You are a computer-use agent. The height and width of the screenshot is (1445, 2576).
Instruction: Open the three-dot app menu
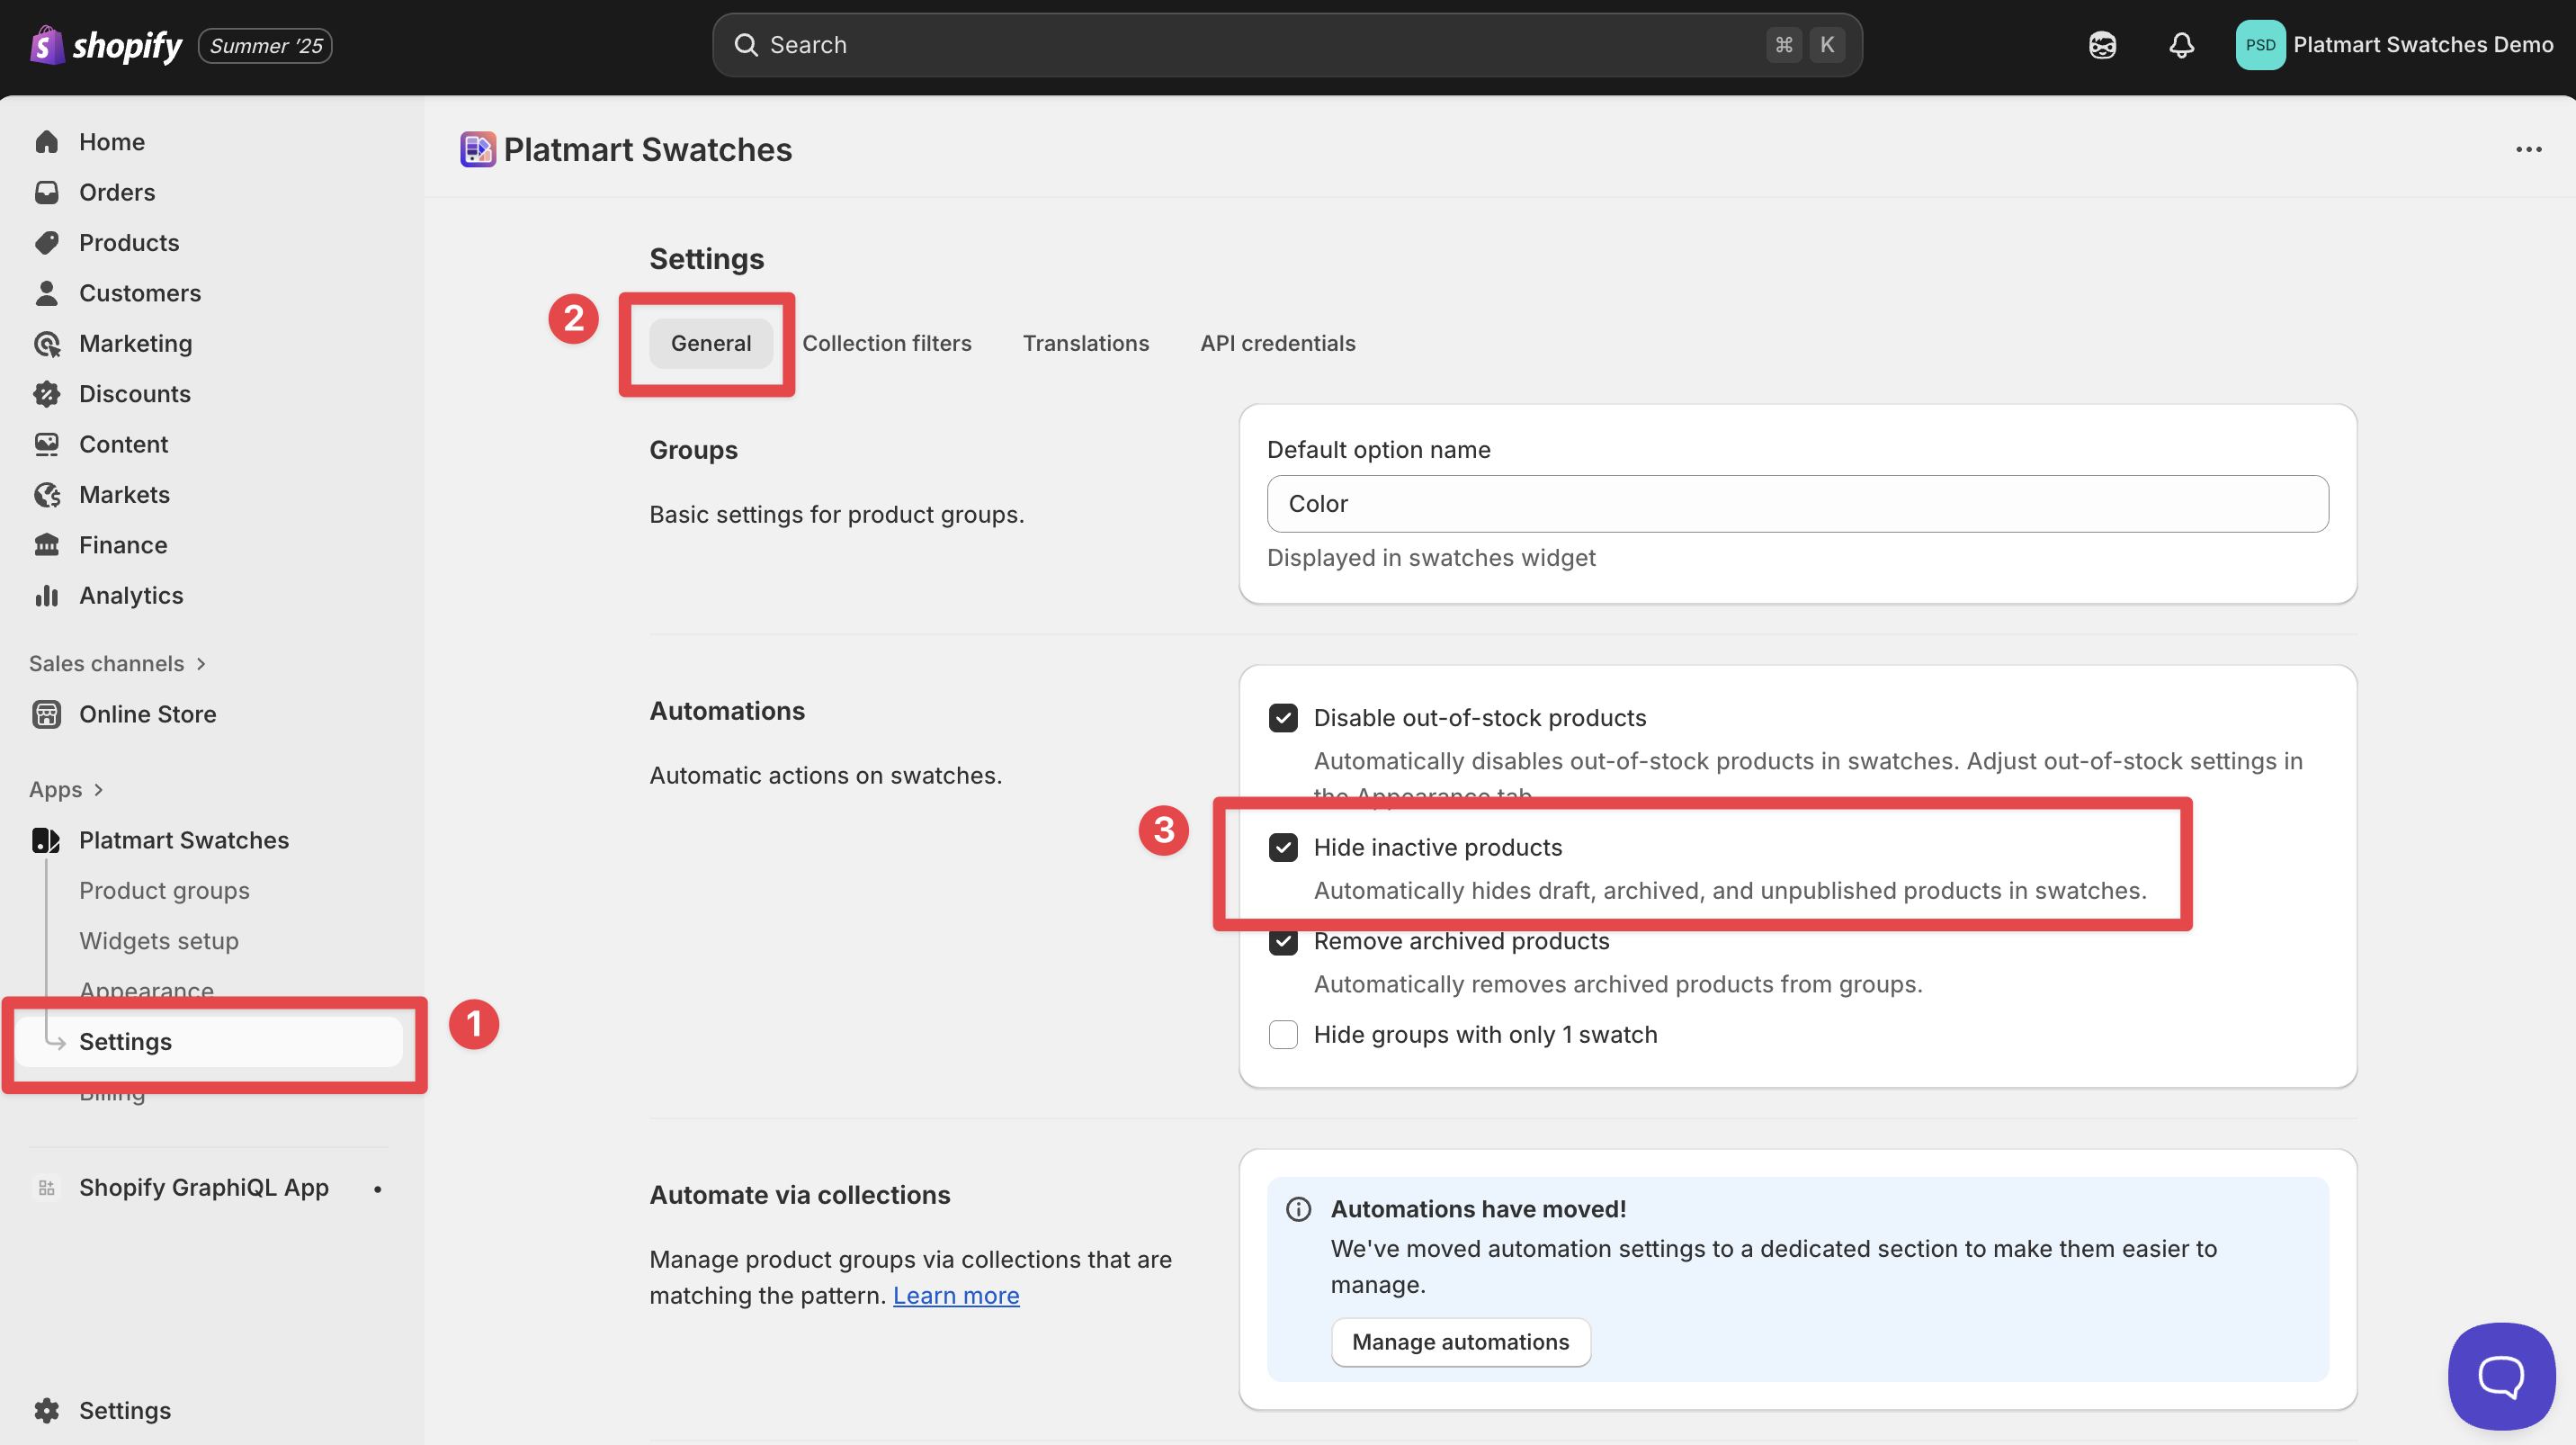[x=2528, y=149]
